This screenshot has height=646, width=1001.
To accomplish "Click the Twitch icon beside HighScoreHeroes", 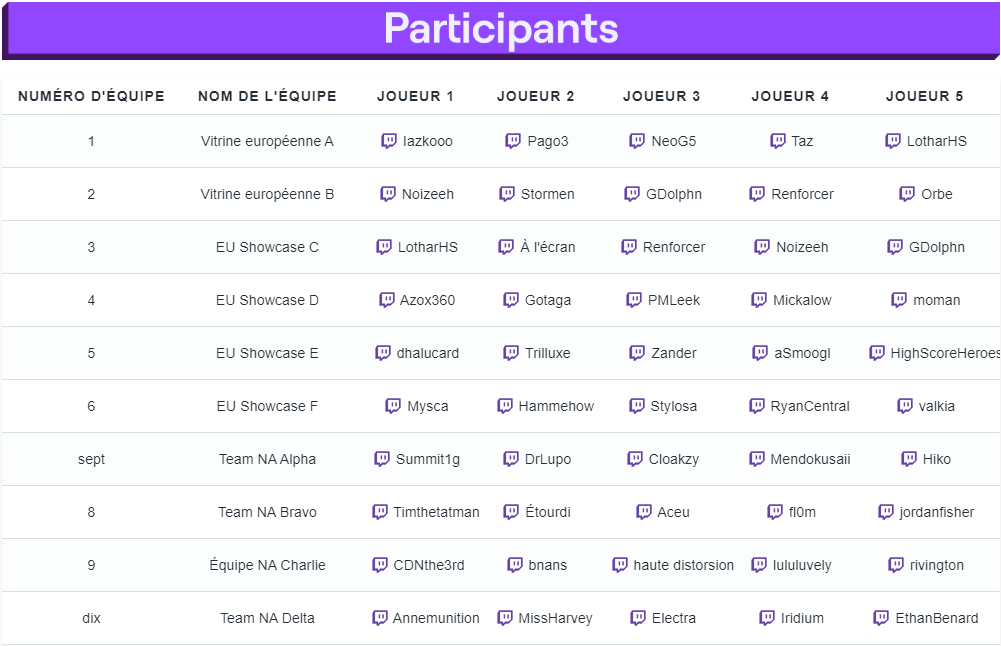I will pyautogui.click(x=877, y=353).
